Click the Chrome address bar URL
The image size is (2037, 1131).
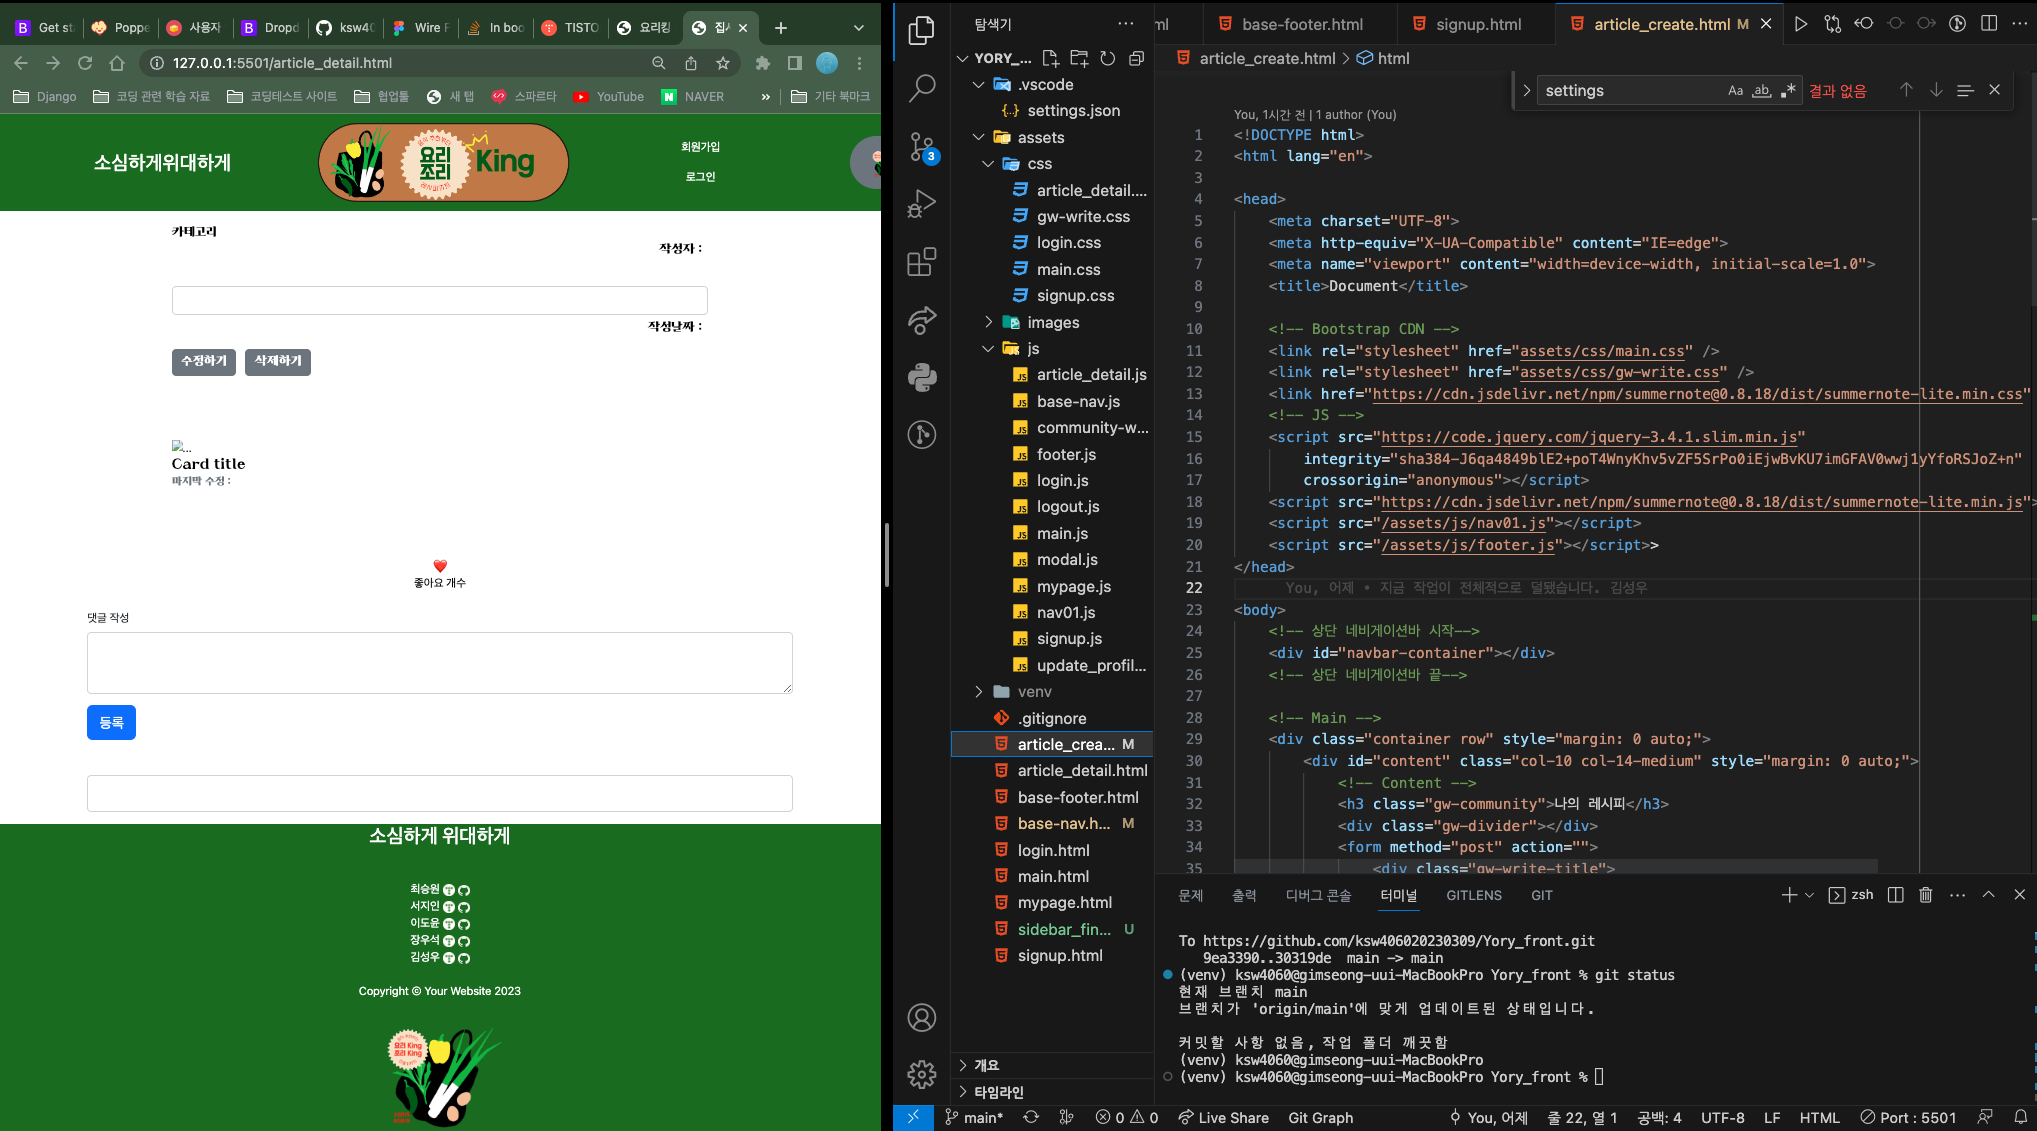tap(282, 63)
